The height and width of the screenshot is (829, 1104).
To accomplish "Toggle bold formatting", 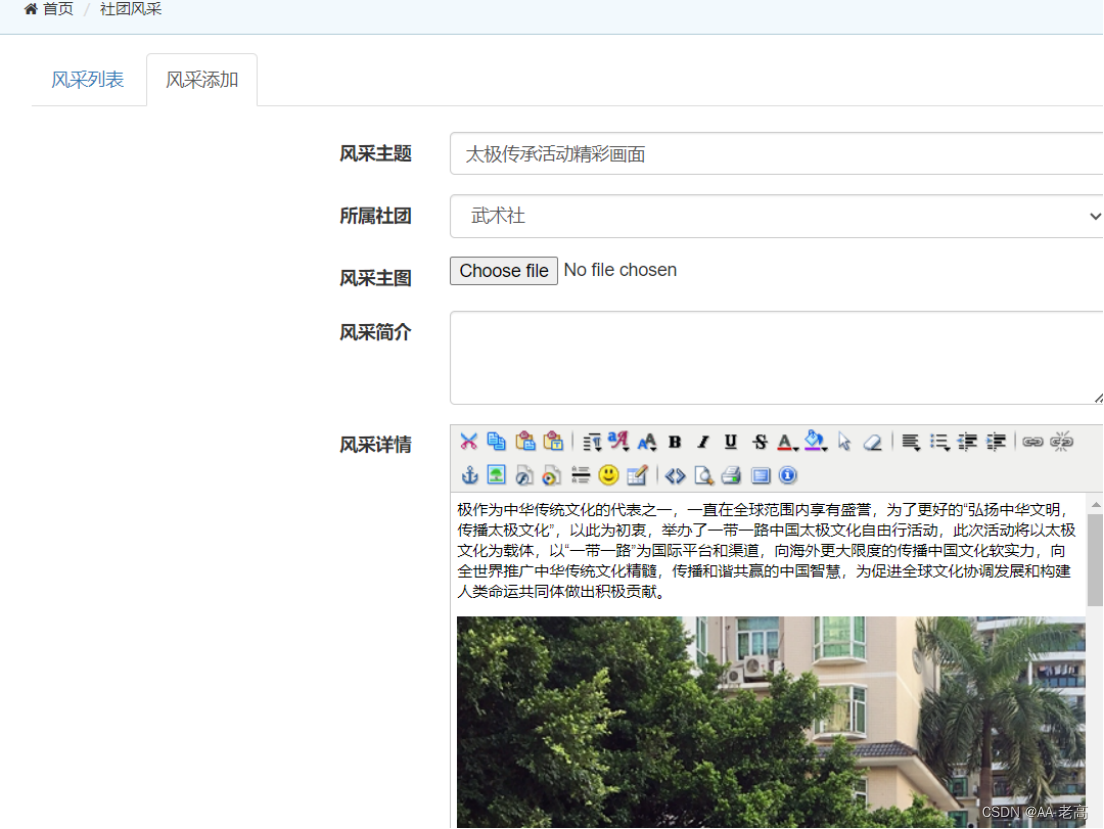I will coord(675,442).
